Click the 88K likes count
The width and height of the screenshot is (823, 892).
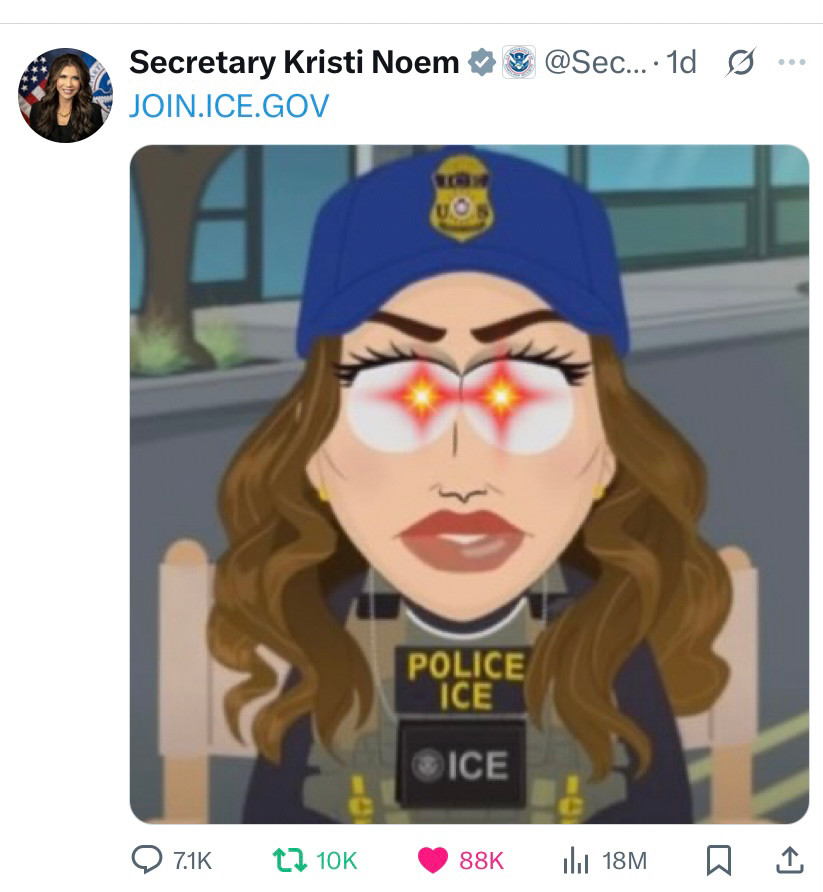tap(481, 861)
